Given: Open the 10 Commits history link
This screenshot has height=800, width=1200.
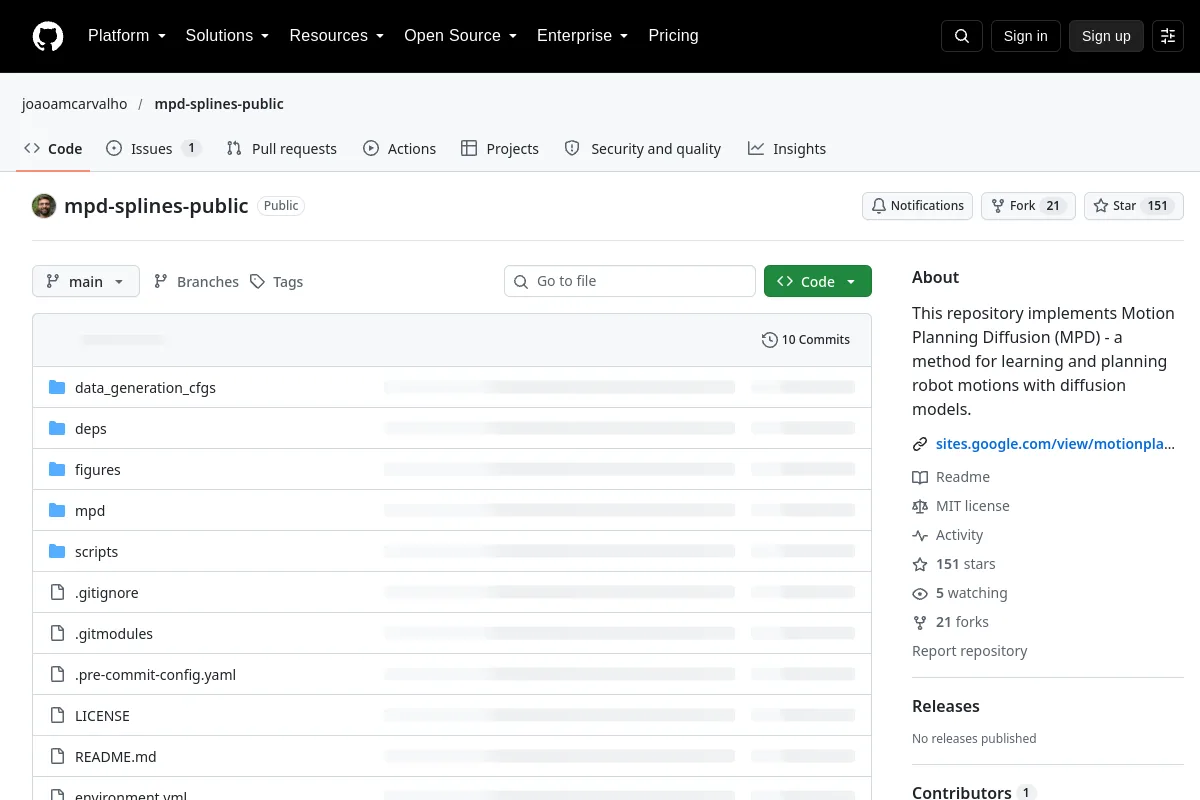Looking at the screenshot, I should (806, 340).
